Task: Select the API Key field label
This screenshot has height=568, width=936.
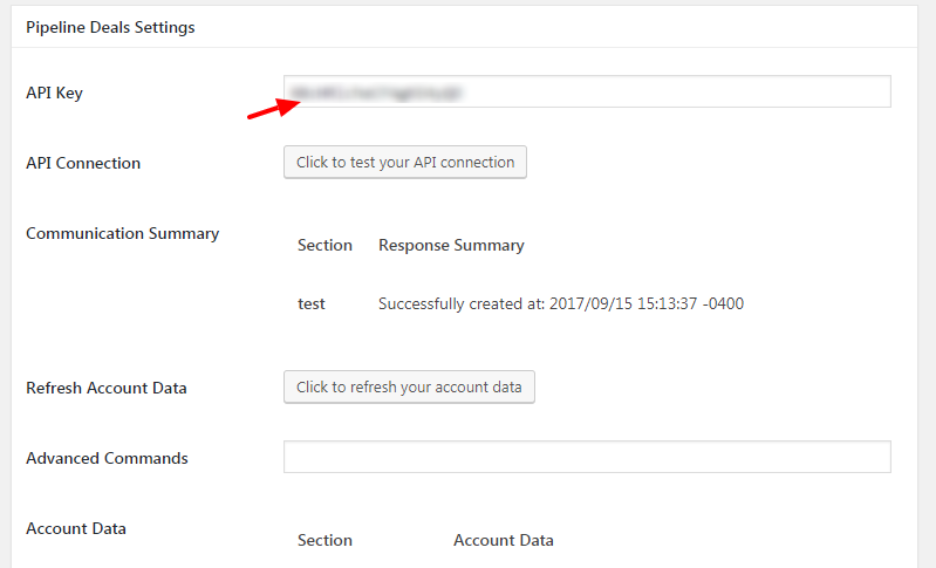Action: tap(54, 93)
